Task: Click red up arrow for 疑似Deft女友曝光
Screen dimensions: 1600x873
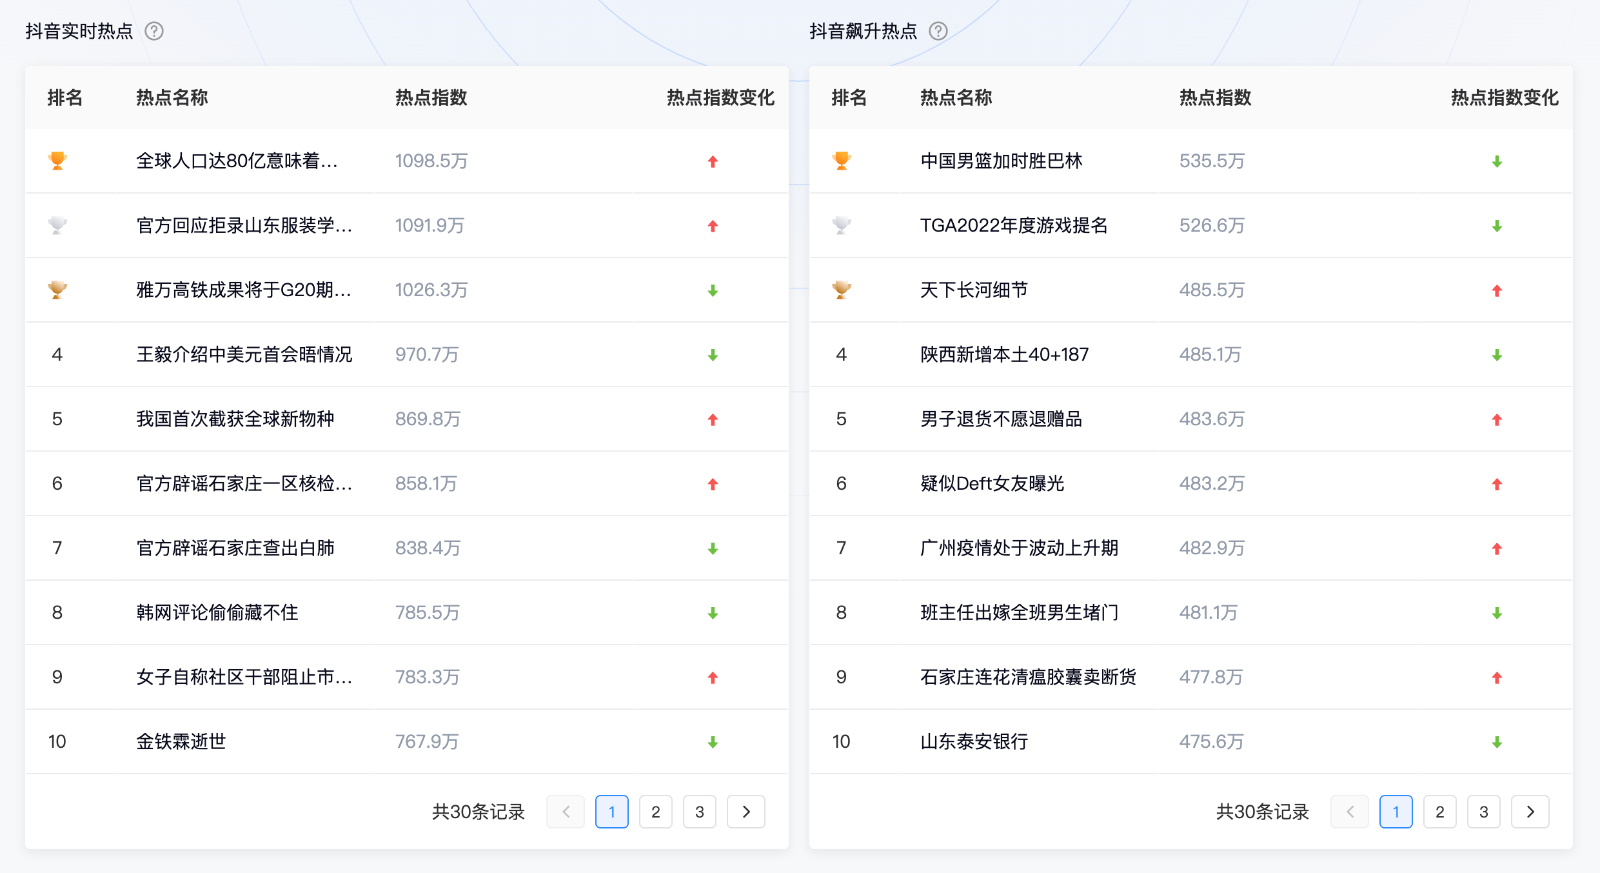Action: click(1497, 484)
